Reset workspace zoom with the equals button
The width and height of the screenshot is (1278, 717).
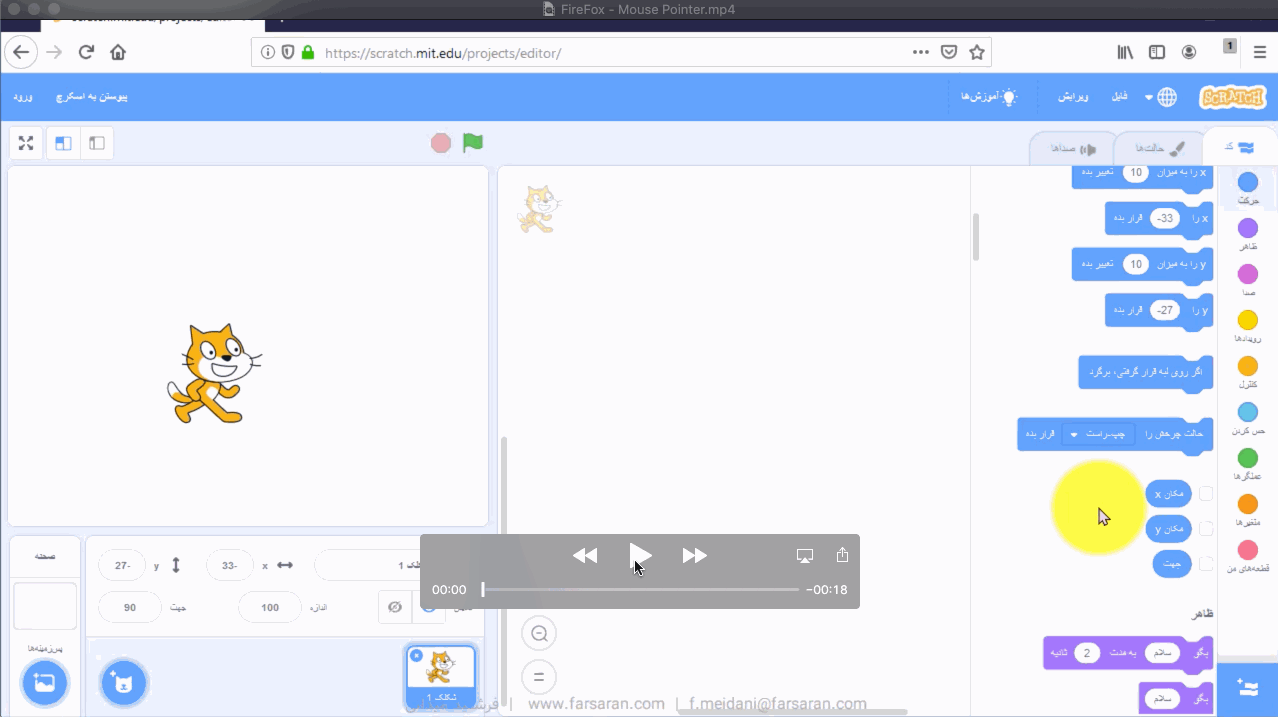click(x=539, y=677)
